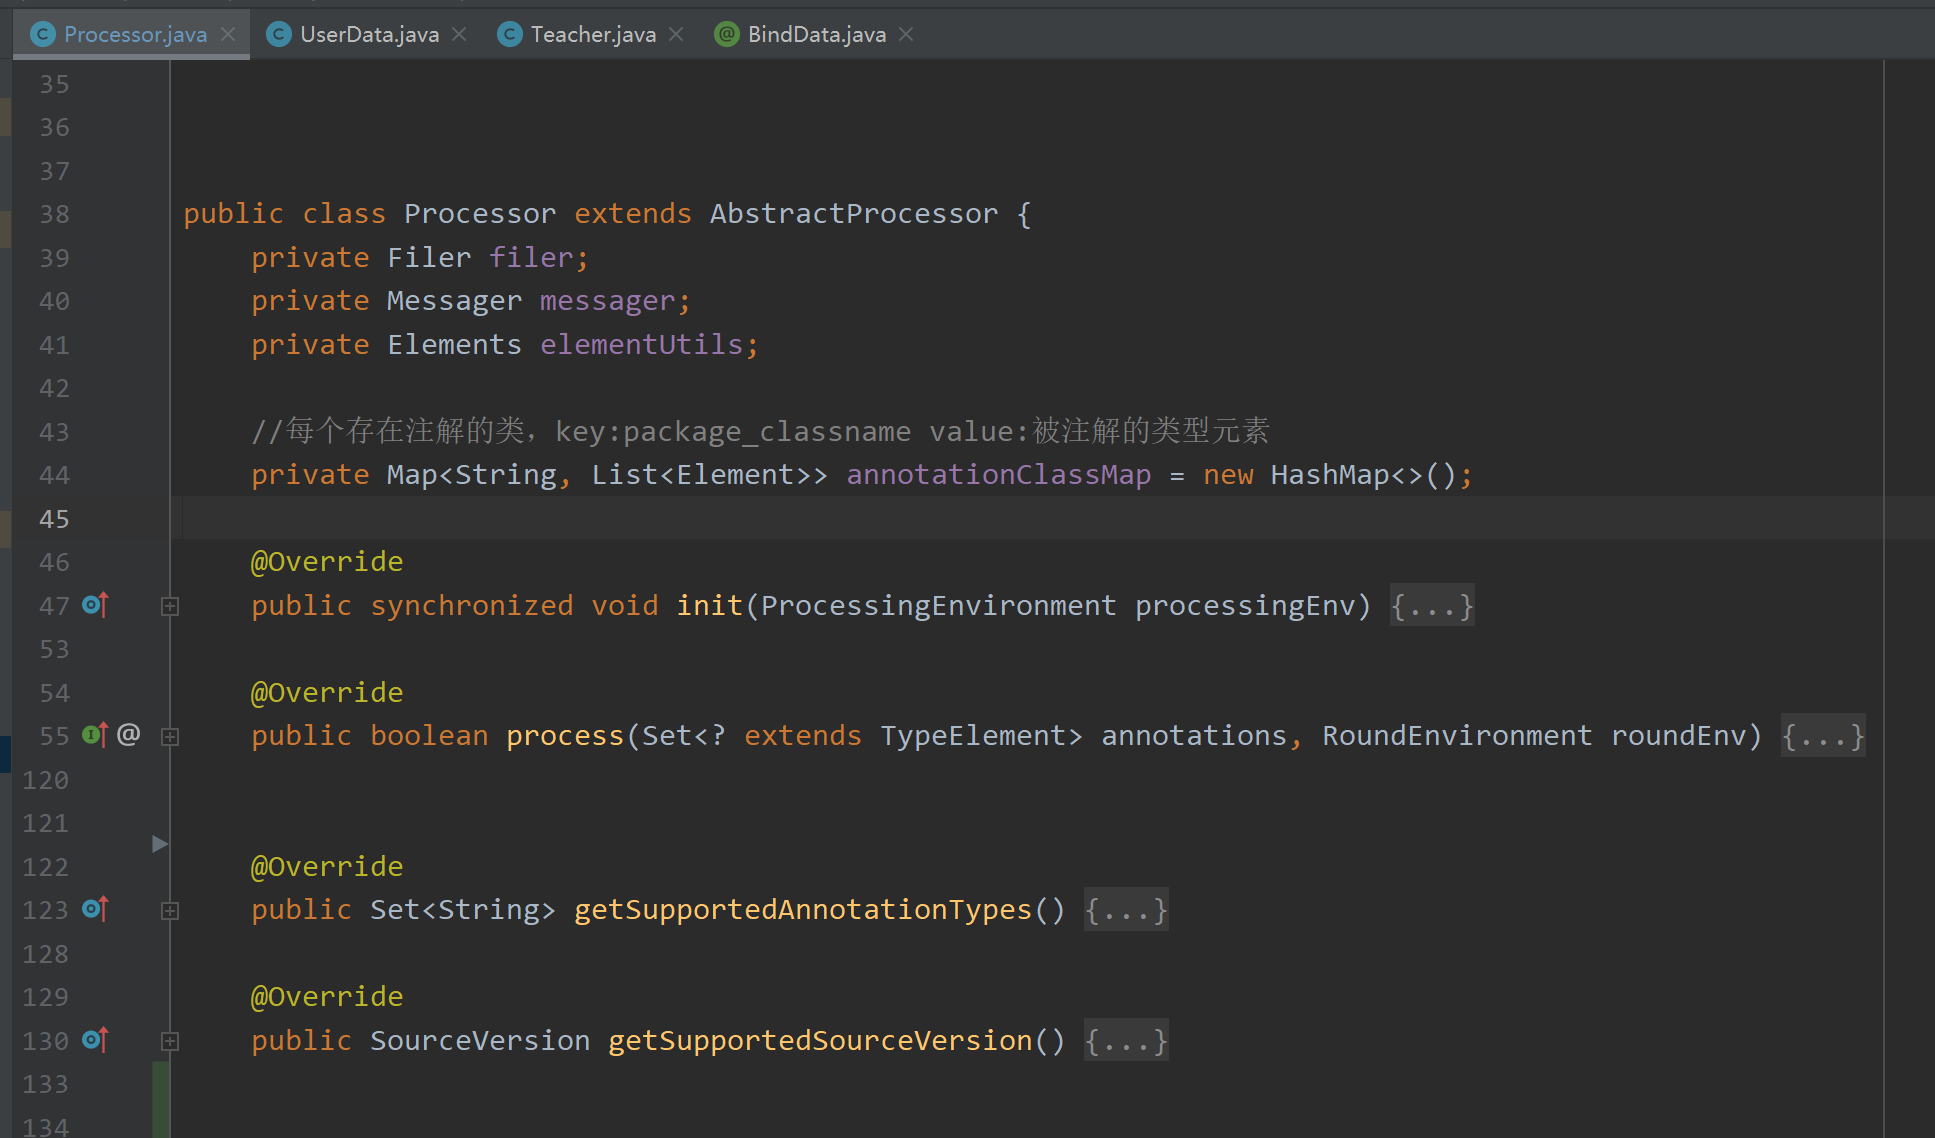This screenshot has height=1138, width=1935.
Task: Switch to Teacher.java tab
Action: click(x=593, y=35)
